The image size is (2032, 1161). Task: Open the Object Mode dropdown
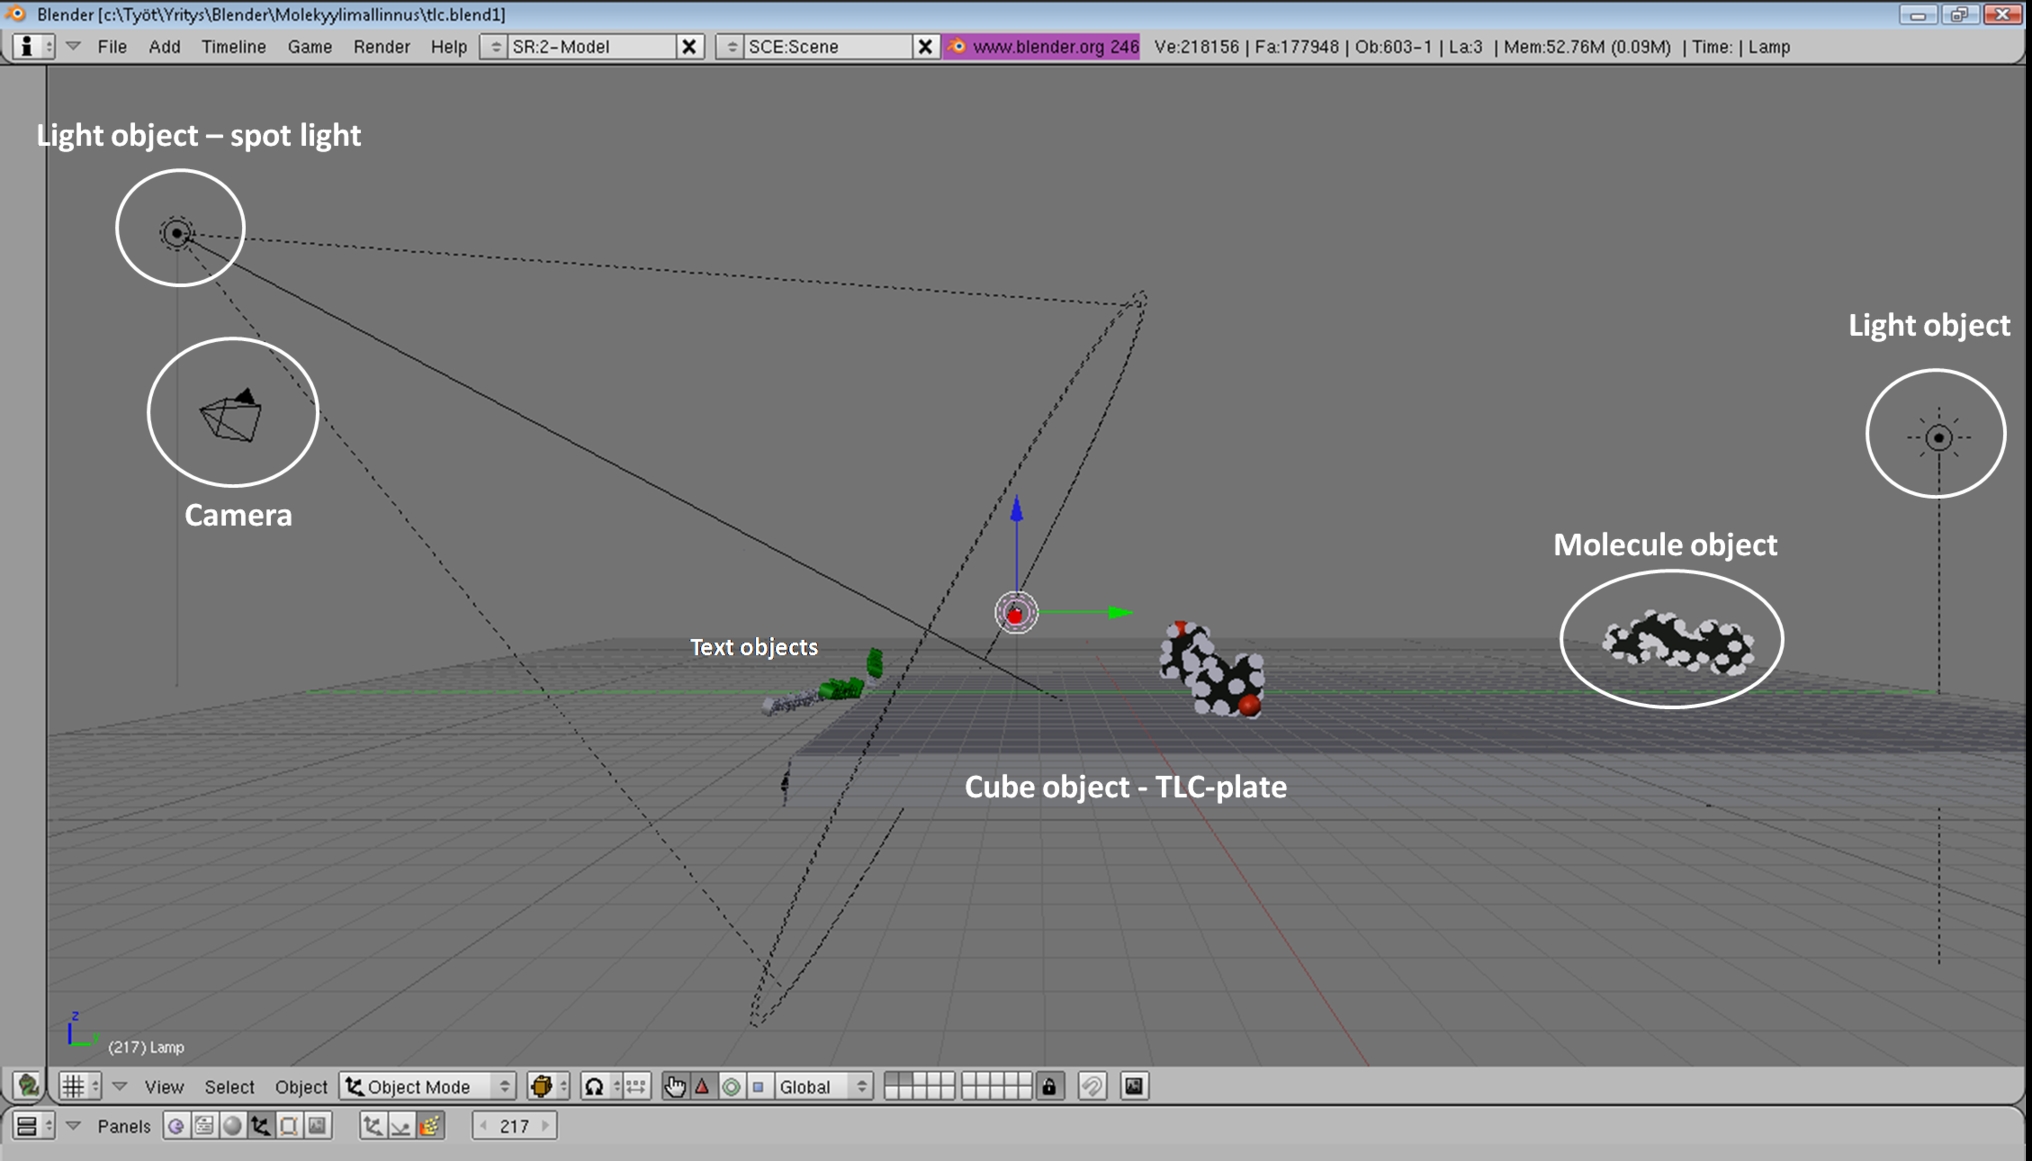pos(428,1086)
